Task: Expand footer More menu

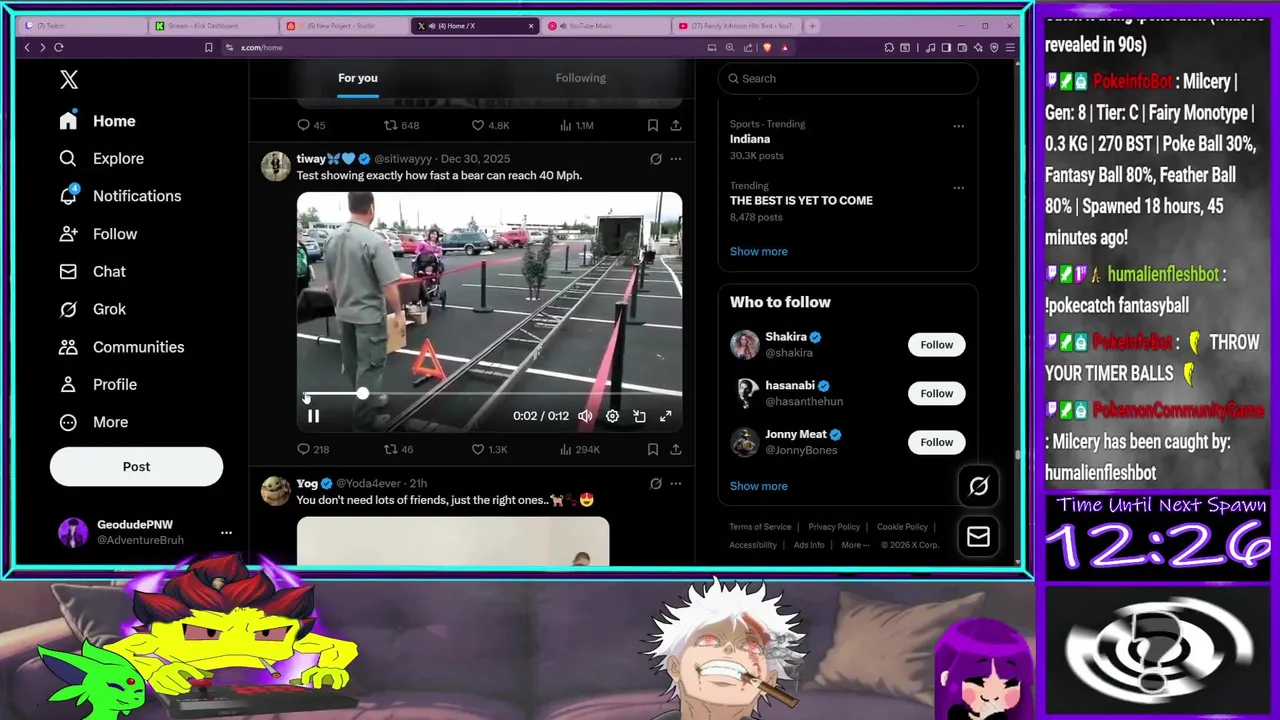Action: 855,545
